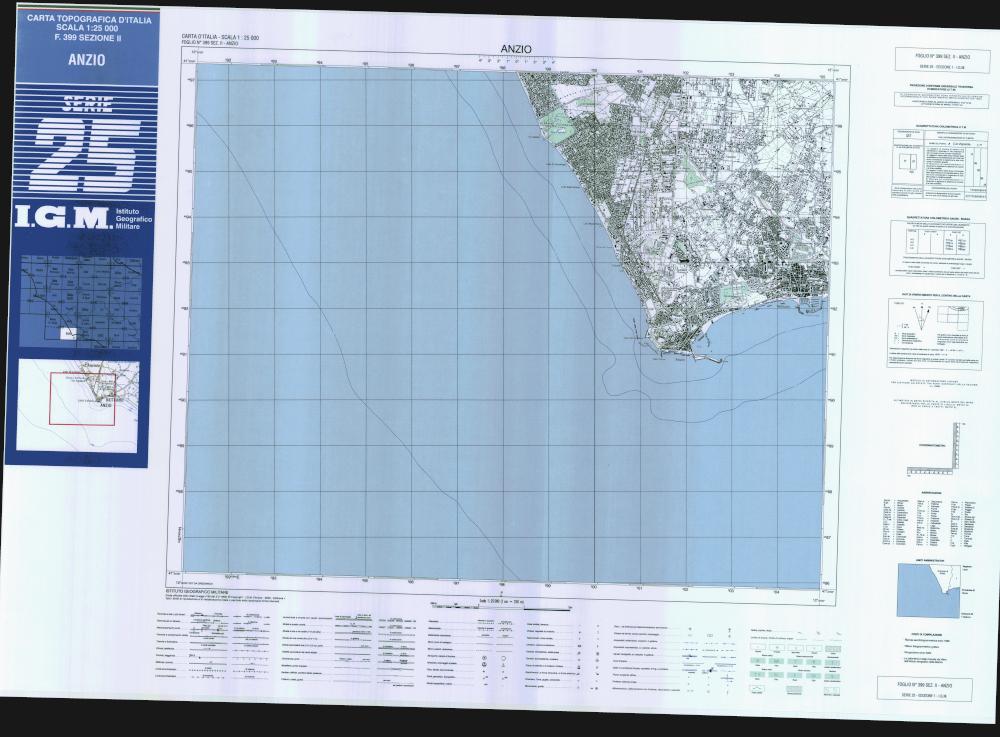Click the administrative limits inset map

tap(928, 590)
